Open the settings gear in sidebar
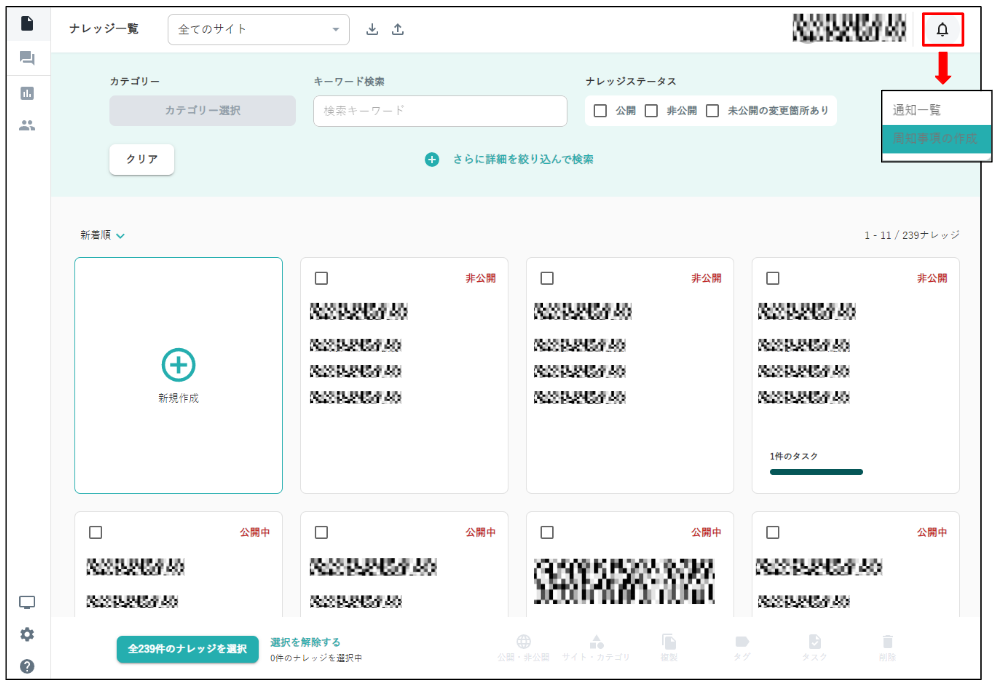 click(27, 634)
